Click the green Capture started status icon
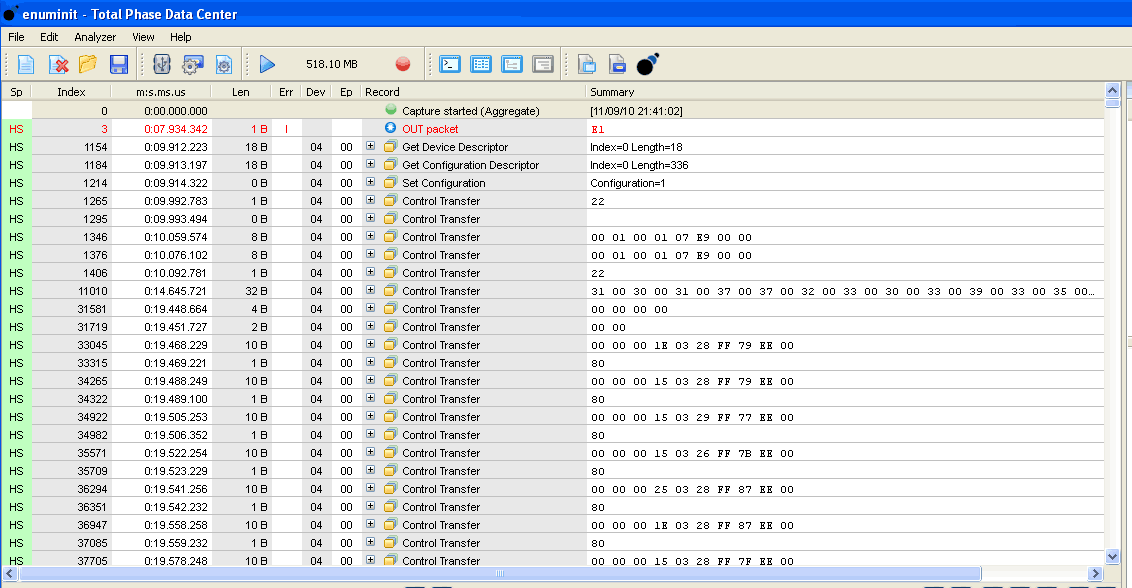This screenshot has height=588, width=1132. [x=391, y=110]
